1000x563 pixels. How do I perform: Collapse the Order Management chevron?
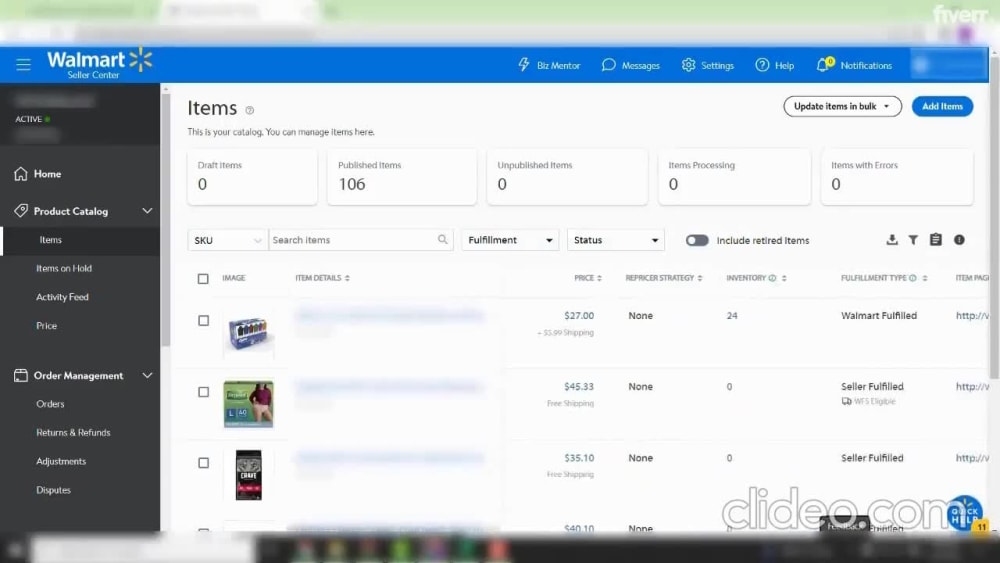[147, 376]
